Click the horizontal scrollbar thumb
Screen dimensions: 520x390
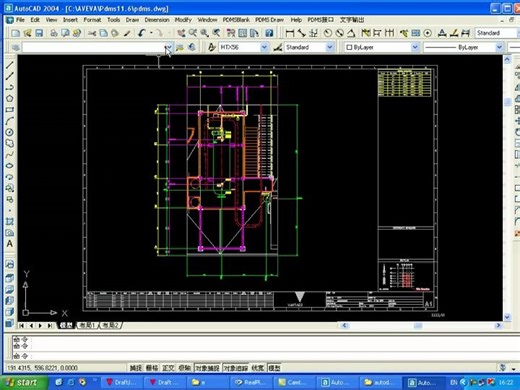(x=418, y=325)
